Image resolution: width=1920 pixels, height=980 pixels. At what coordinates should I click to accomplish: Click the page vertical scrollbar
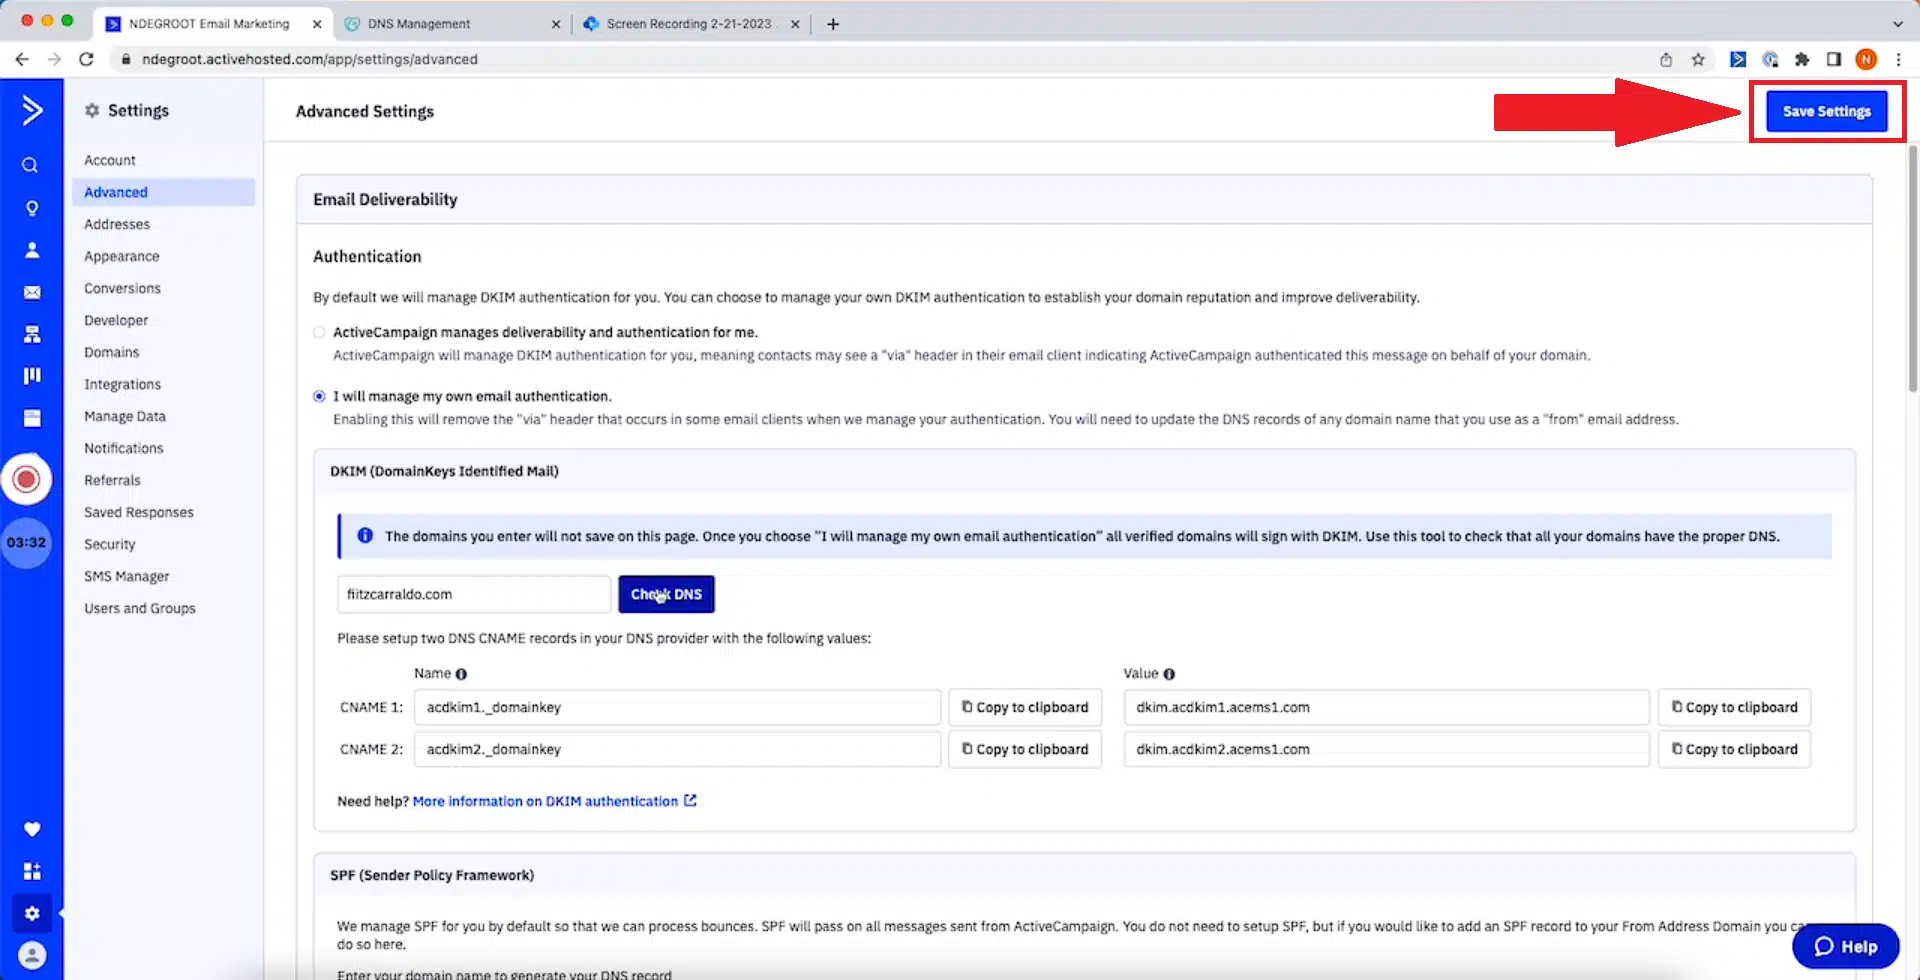pos(1912,270)
